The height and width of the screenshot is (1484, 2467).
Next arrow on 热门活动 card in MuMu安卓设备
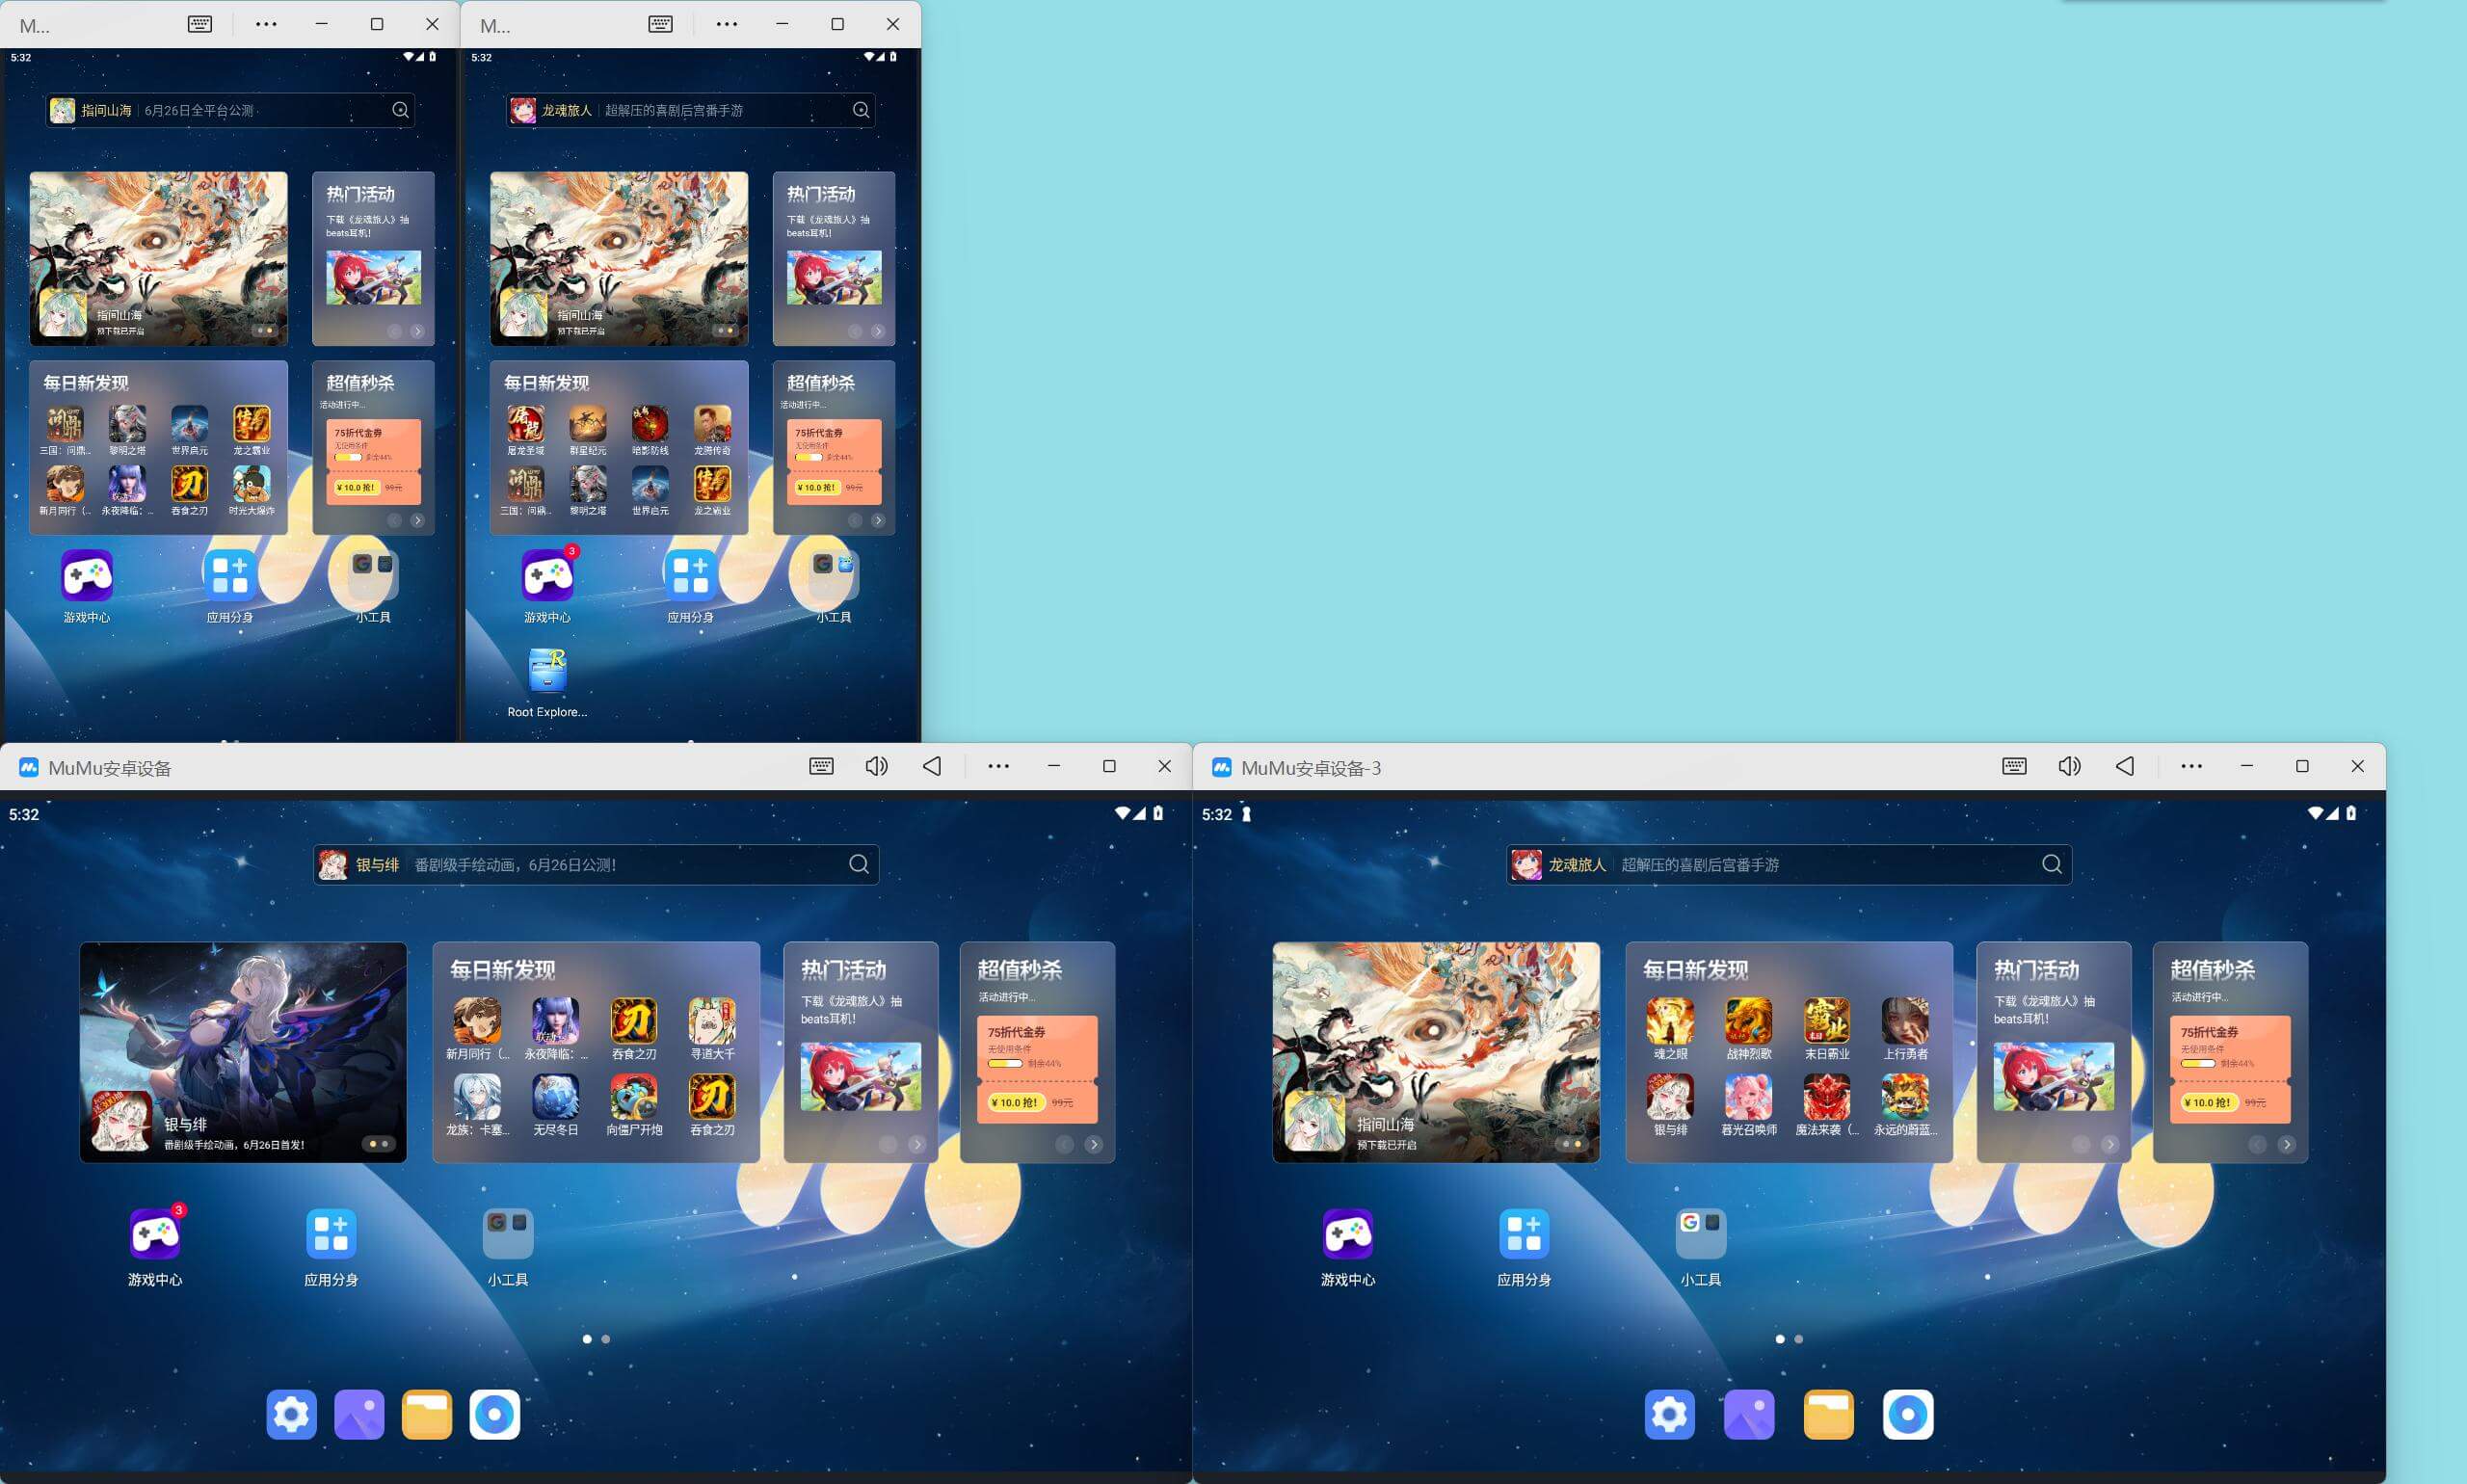(x=916, y=1144)
